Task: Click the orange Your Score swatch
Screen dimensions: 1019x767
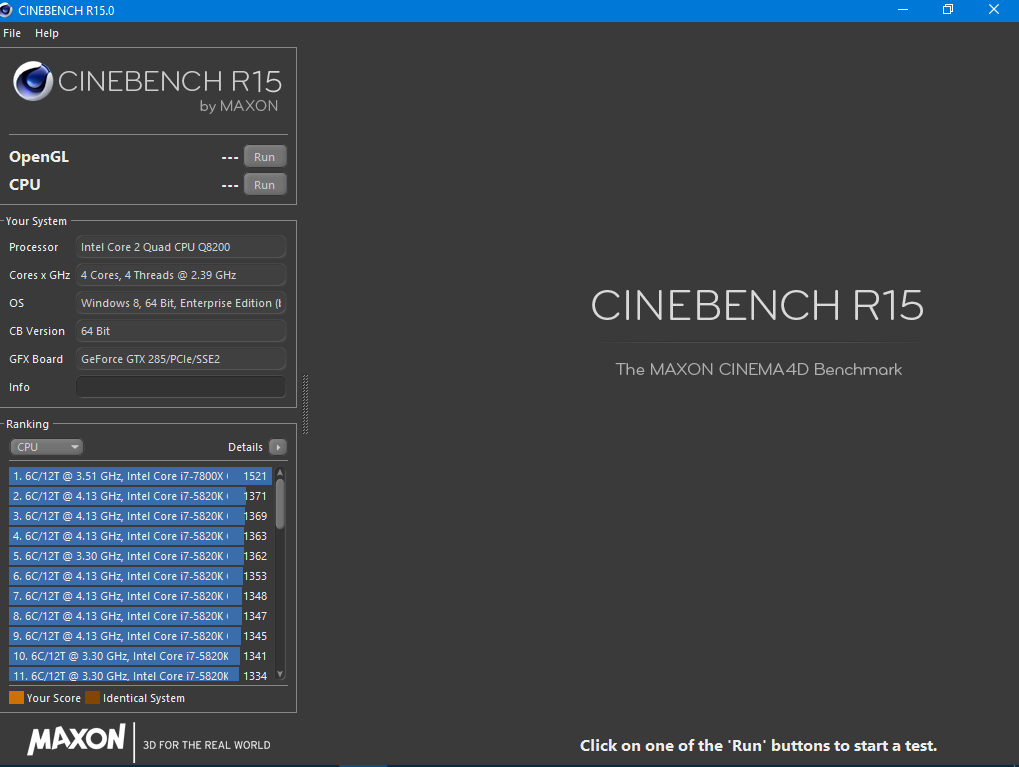Action: [x=16, y=697]
